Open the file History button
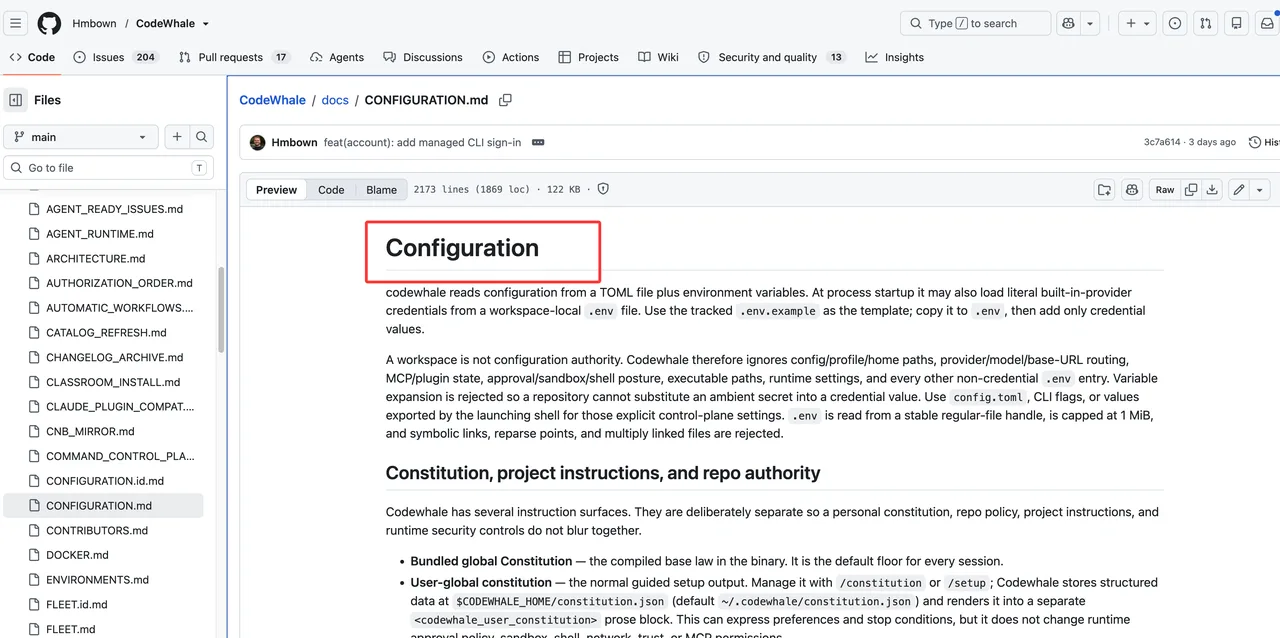 (x=1264, y=142)
